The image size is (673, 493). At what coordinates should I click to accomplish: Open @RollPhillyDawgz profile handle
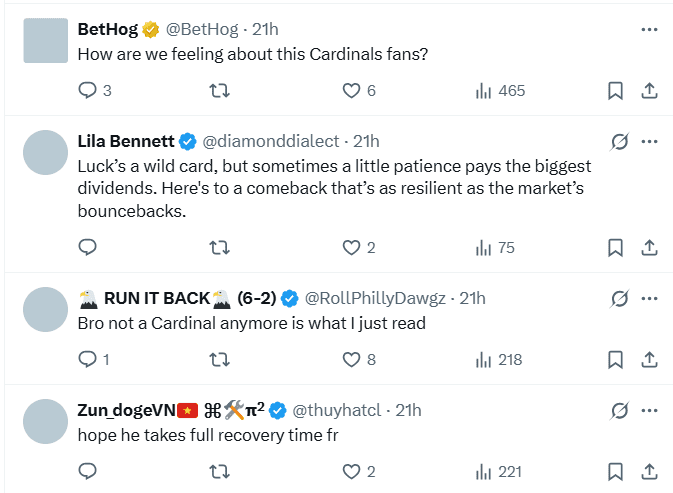coord(378,298)
